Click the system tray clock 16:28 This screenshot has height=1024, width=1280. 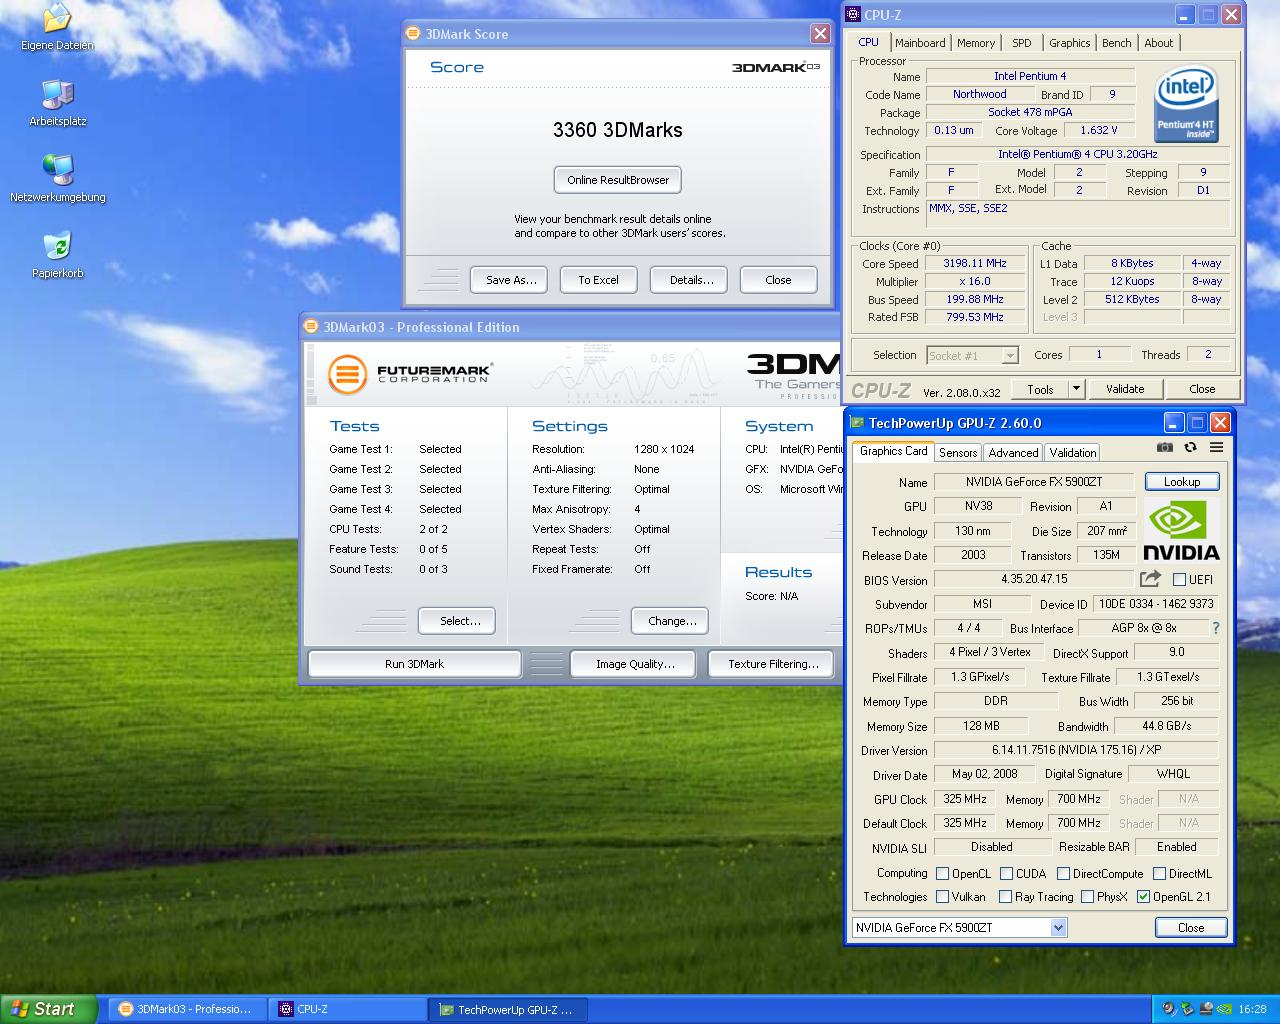click(x=1252, y=1010)
